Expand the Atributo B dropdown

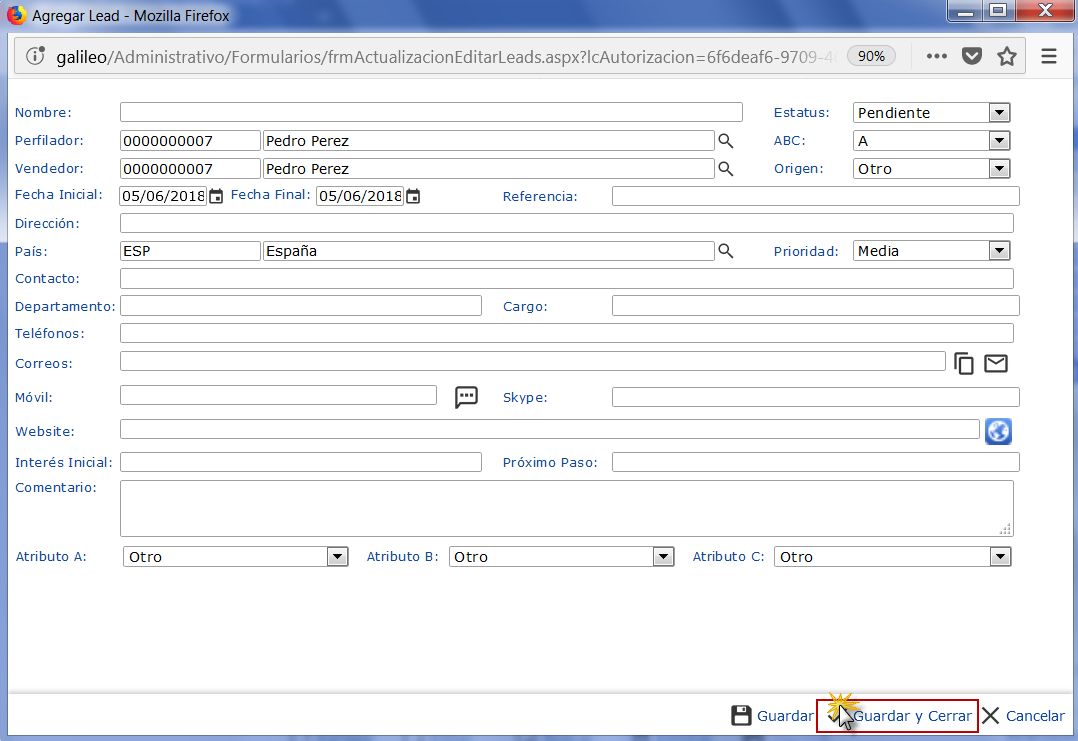(562, 557)
